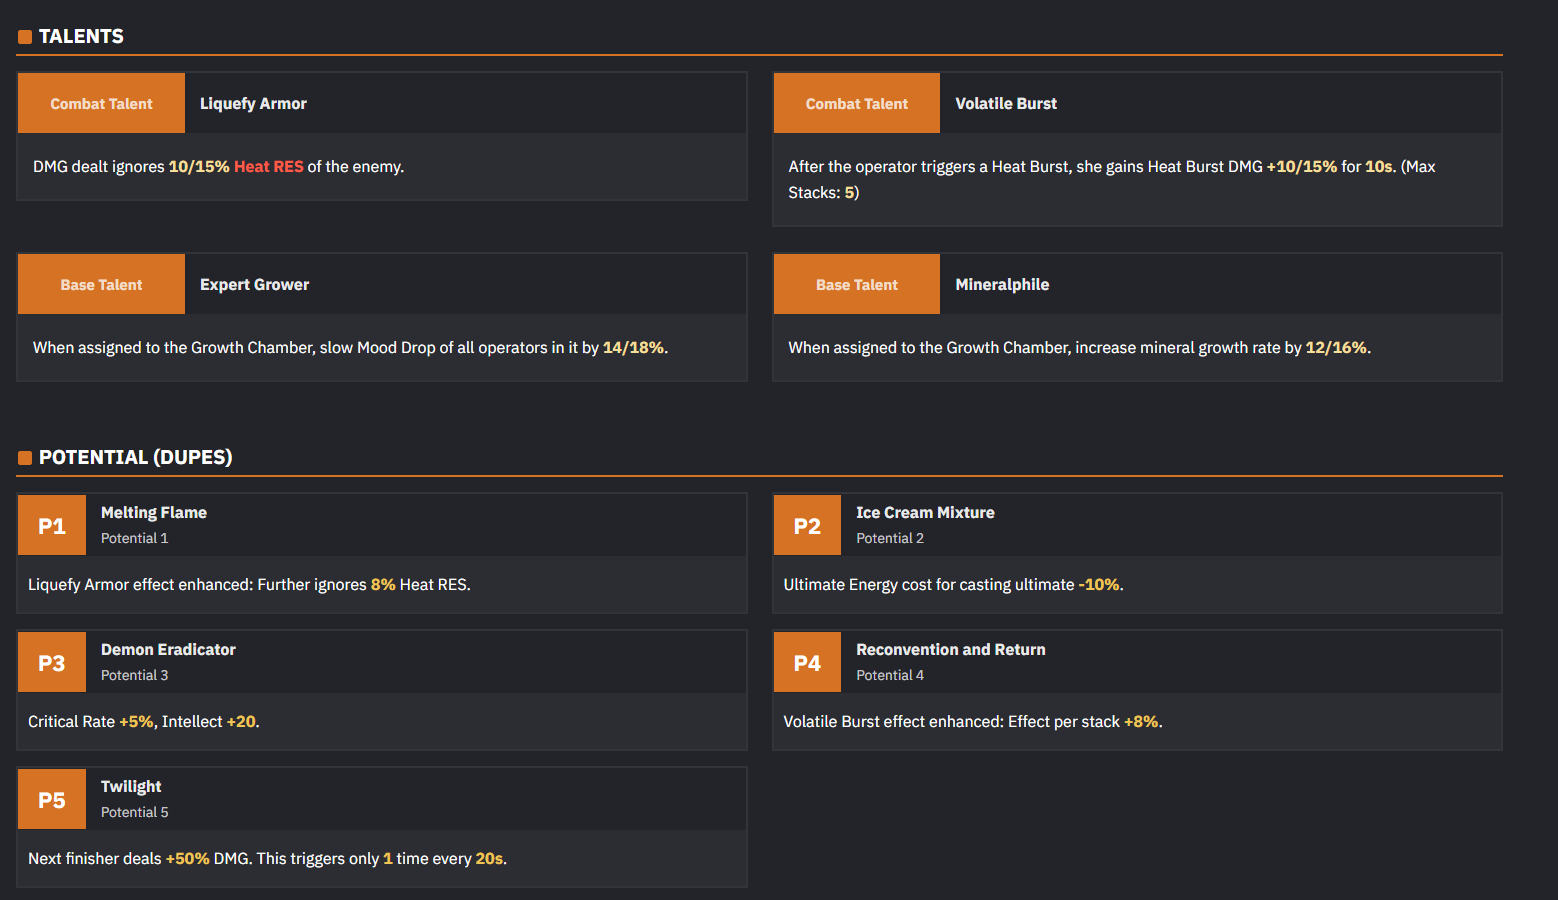
Task: Select the P4 potential badge
Action: [x=807, y=663]
